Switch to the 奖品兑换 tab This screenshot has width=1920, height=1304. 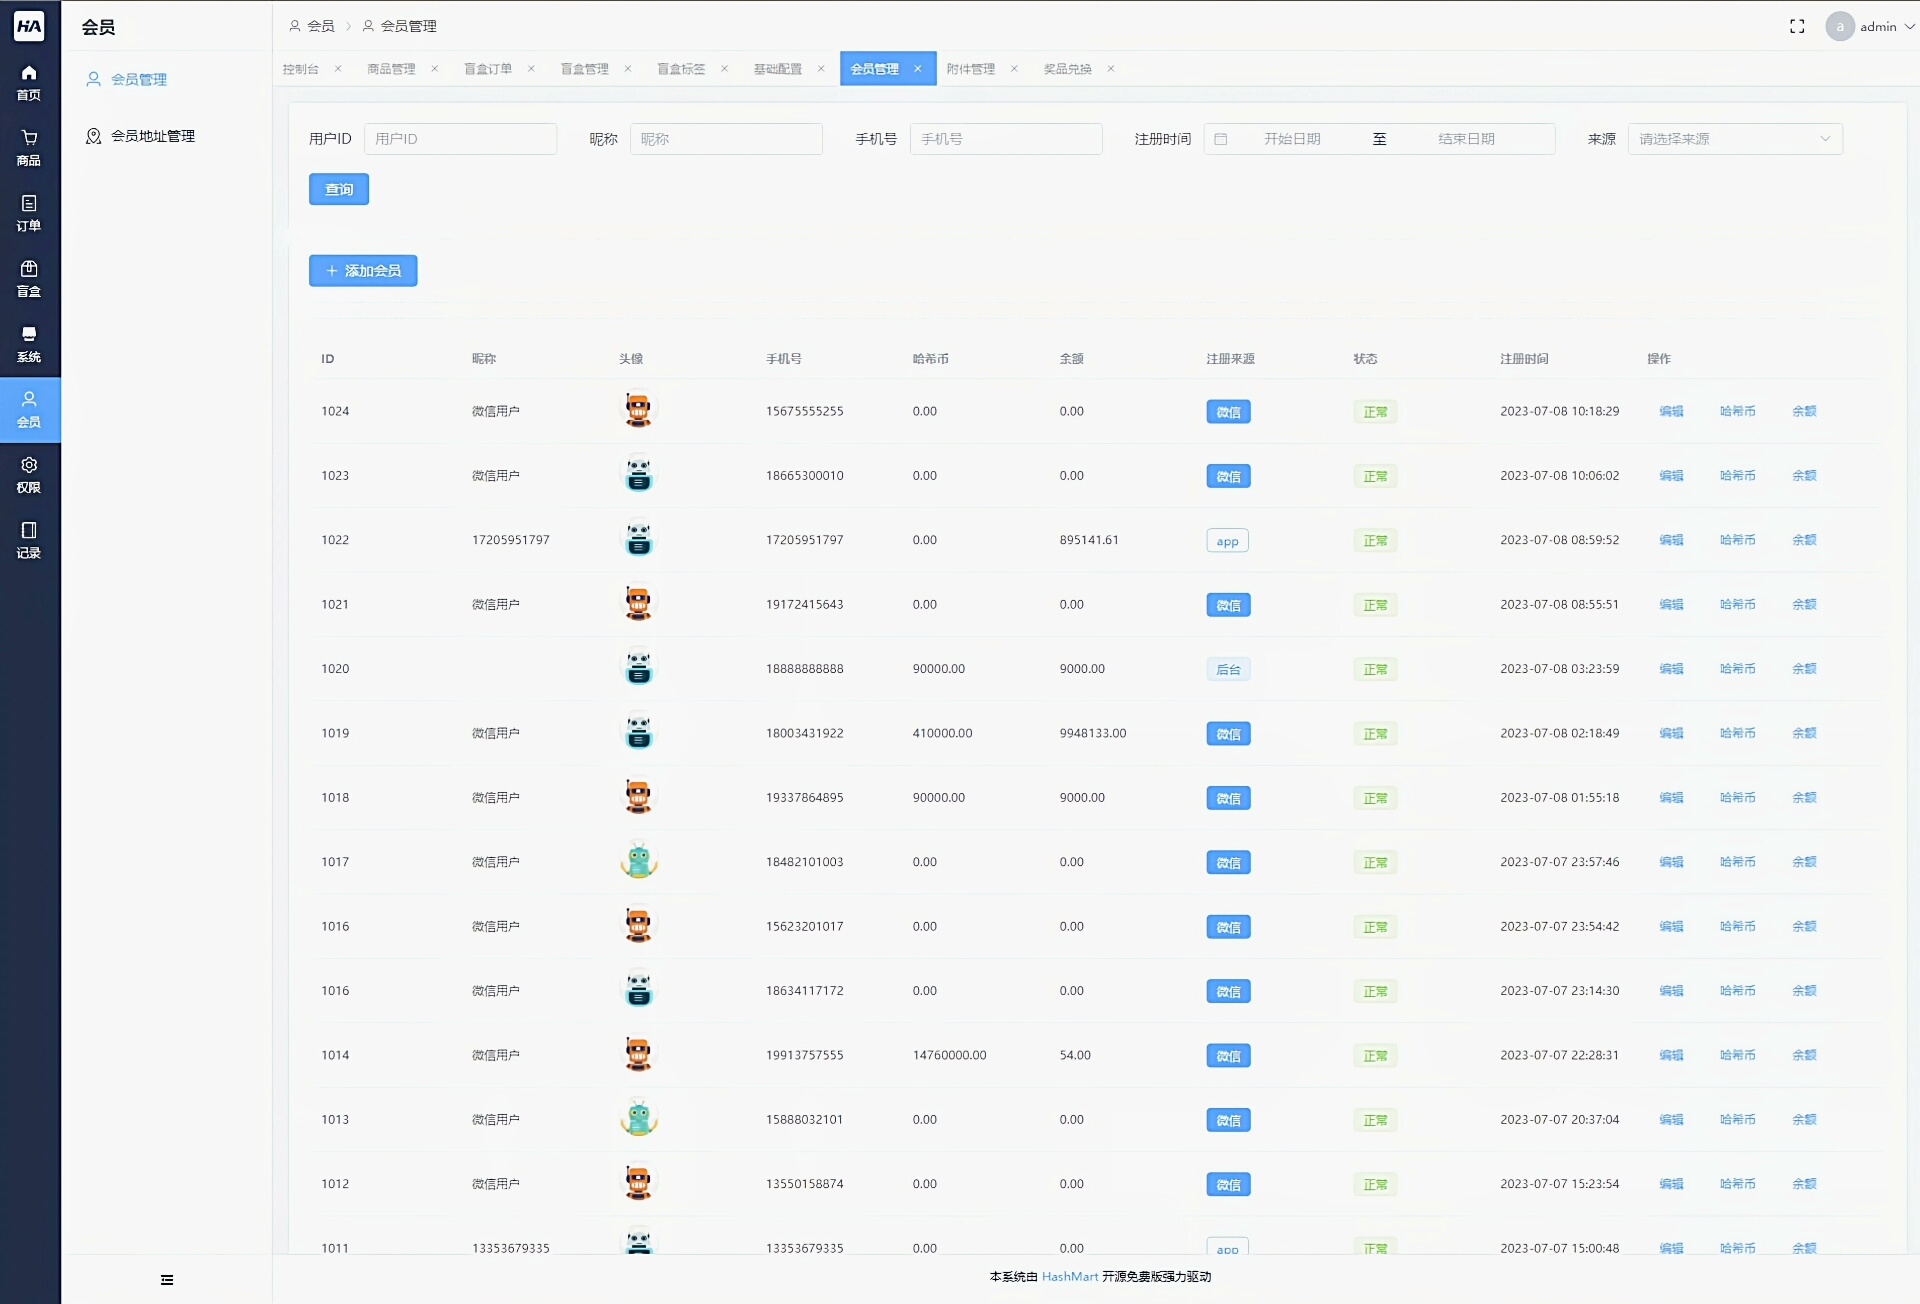click(1067, 69)
